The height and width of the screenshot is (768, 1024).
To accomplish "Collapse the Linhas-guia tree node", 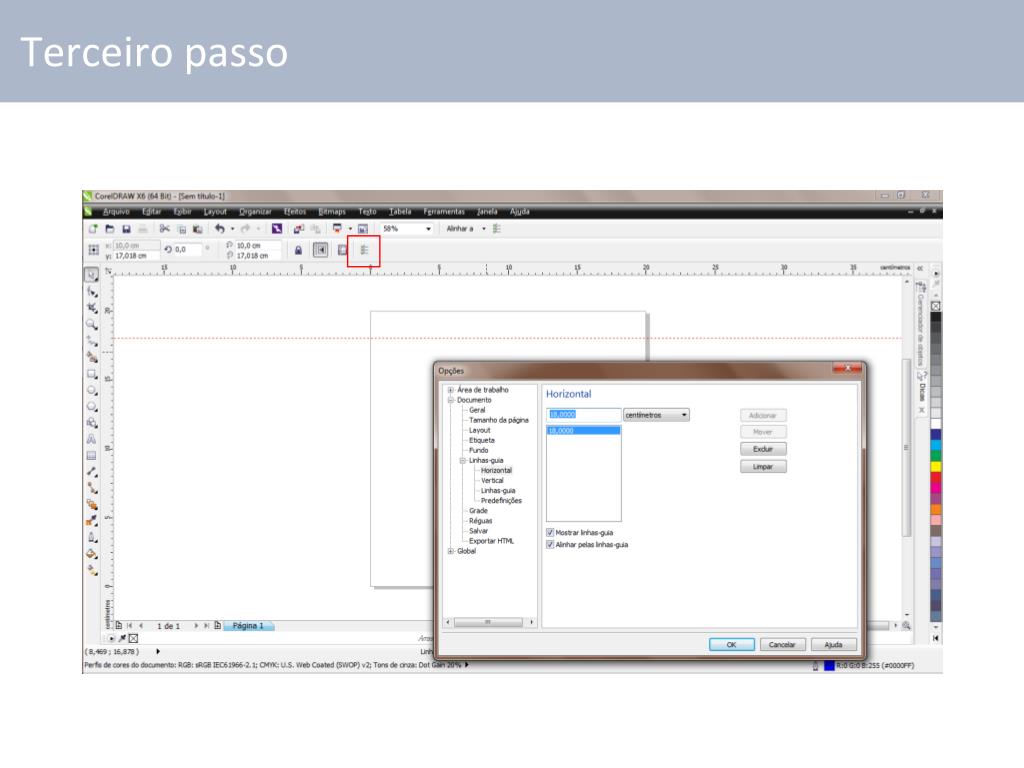I will coord(462,460).
